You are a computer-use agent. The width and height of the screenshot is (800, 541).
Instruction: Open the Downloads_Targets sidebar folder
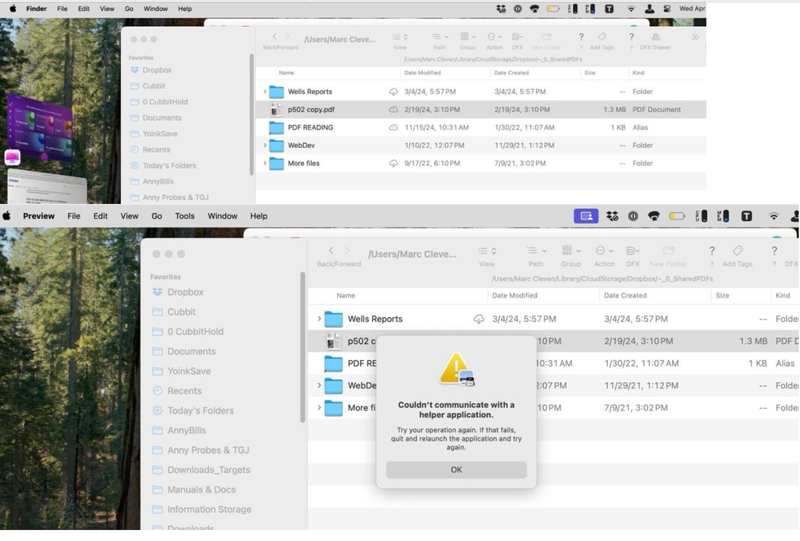tap(208, 470)
